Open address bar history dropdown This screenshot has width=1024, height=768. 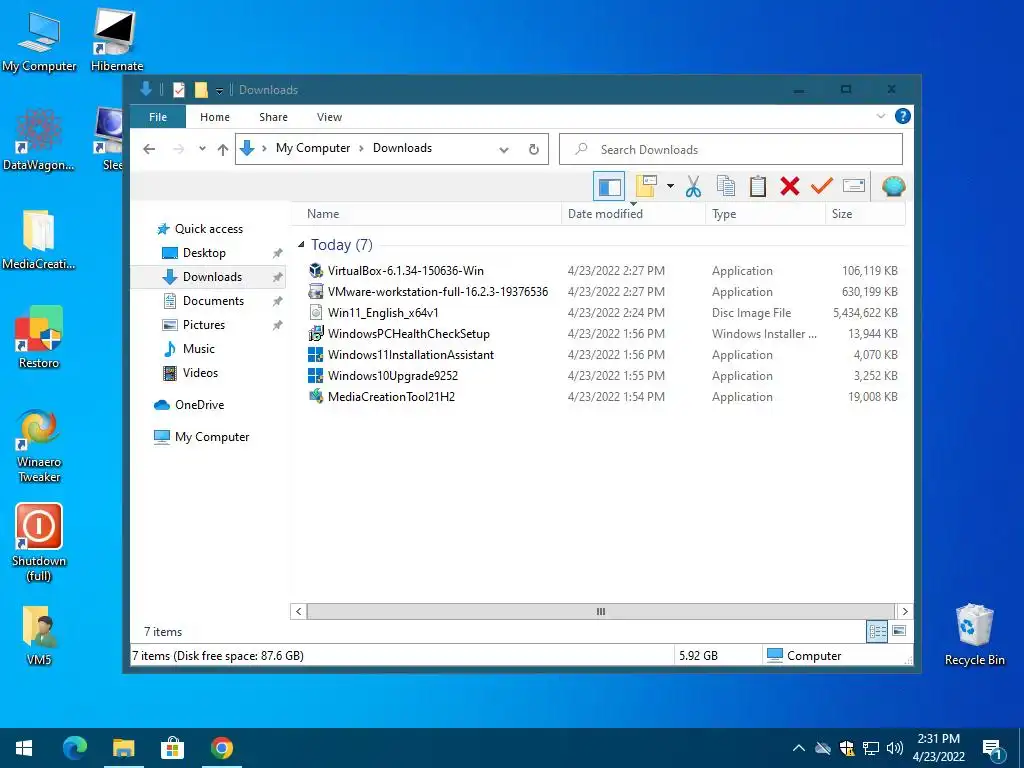tap(504, 150)
